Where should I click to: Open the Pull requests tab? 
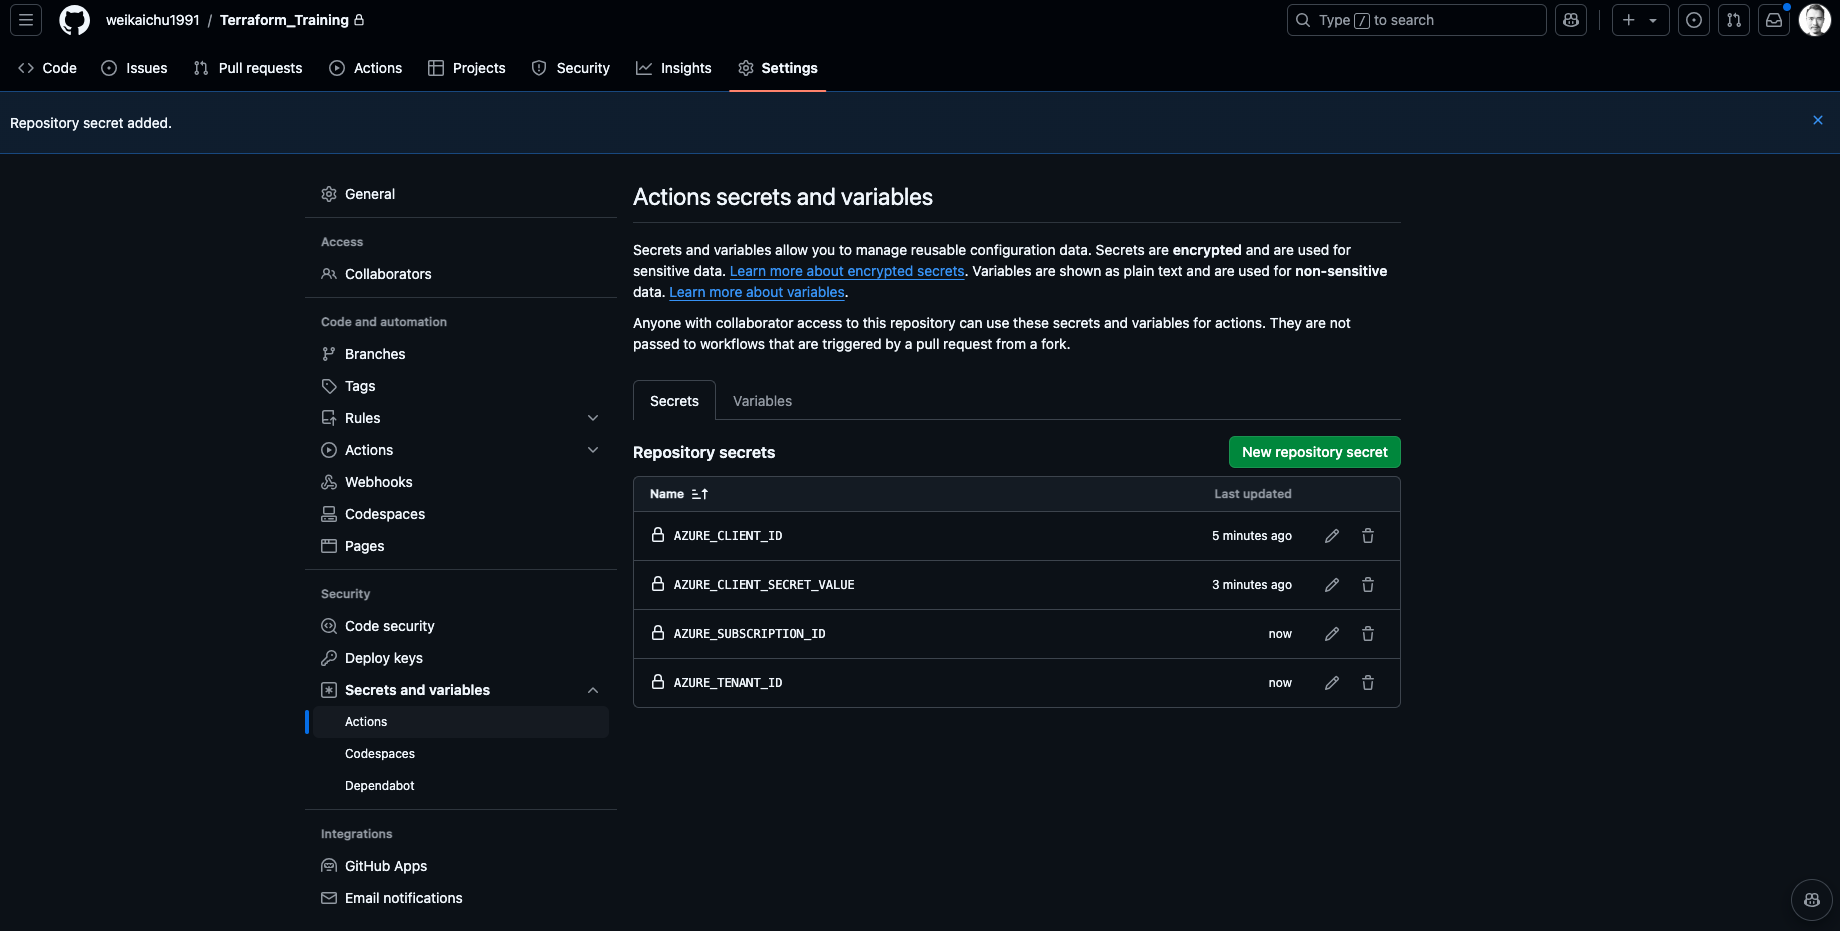click(x=248, y=68)
